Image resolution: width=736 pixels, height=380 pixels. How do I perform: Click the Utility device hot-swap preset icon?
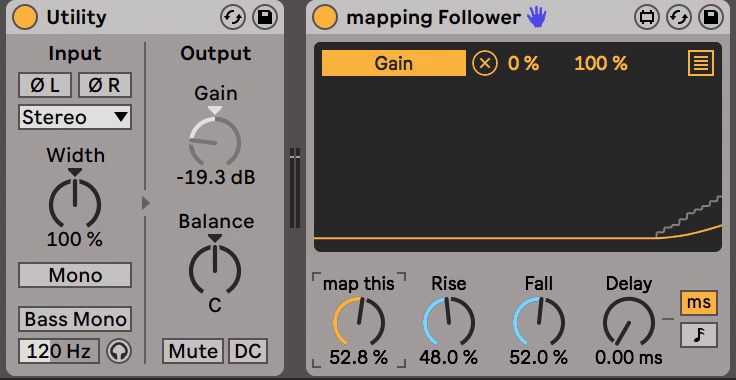click(233, 18)
